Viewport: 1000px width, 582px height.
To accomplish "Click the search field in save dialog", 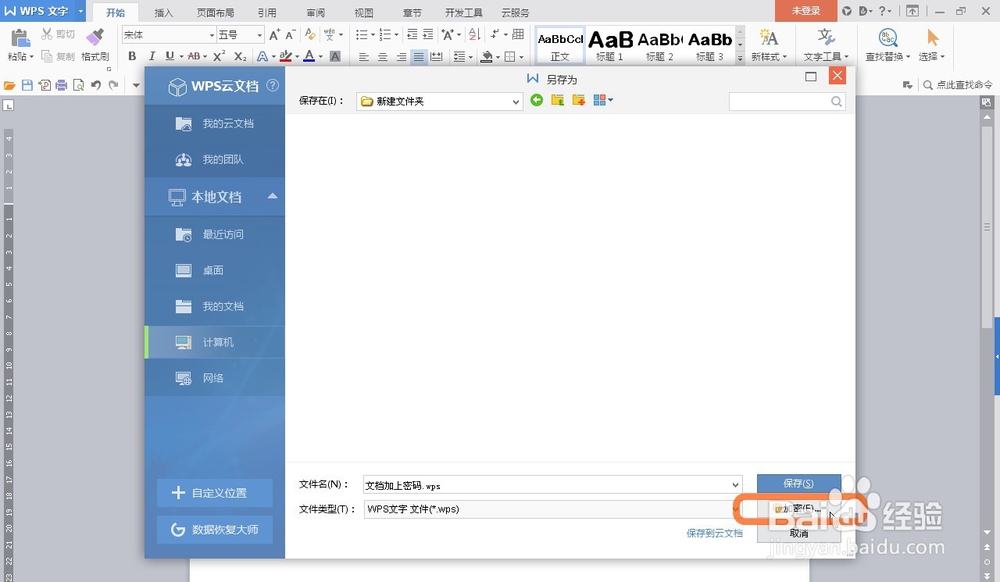I will [x=787, y=101].
